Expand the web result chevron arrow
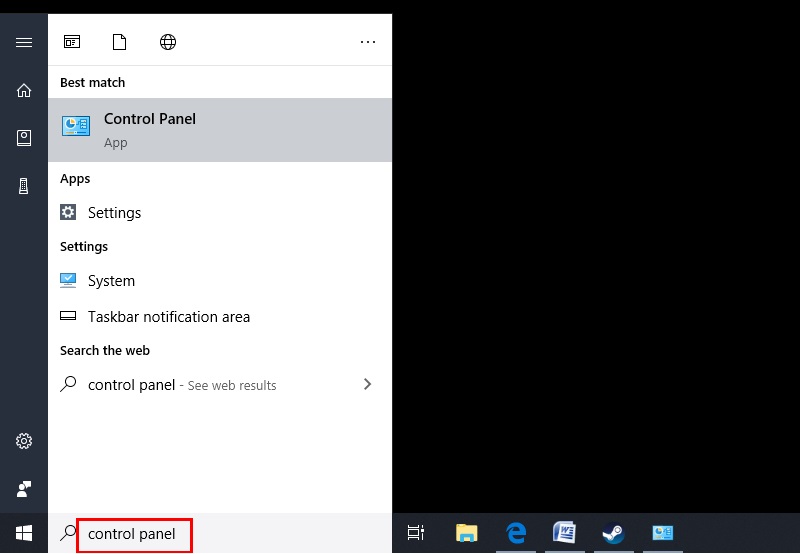800x554 pixels. [367, 384]
